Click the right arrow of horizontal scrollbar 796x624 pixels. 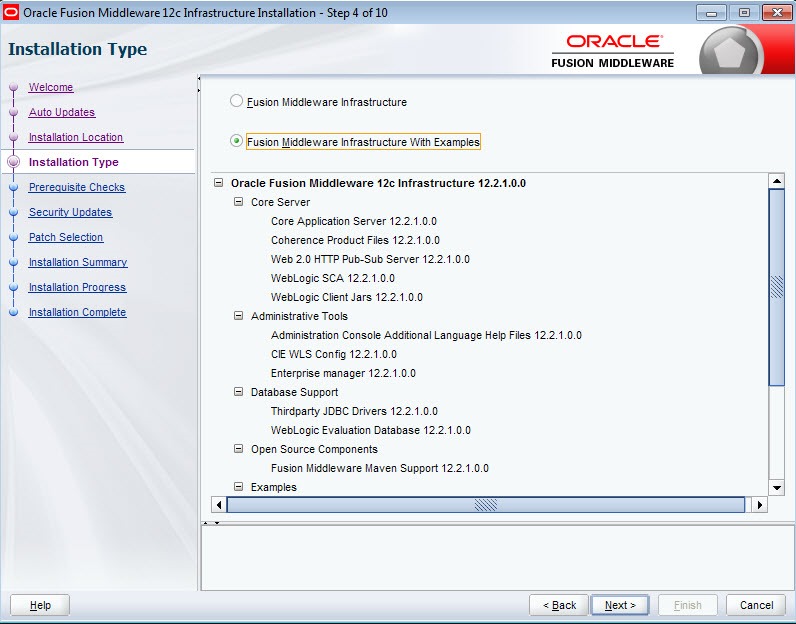click(x=759, y=505)
